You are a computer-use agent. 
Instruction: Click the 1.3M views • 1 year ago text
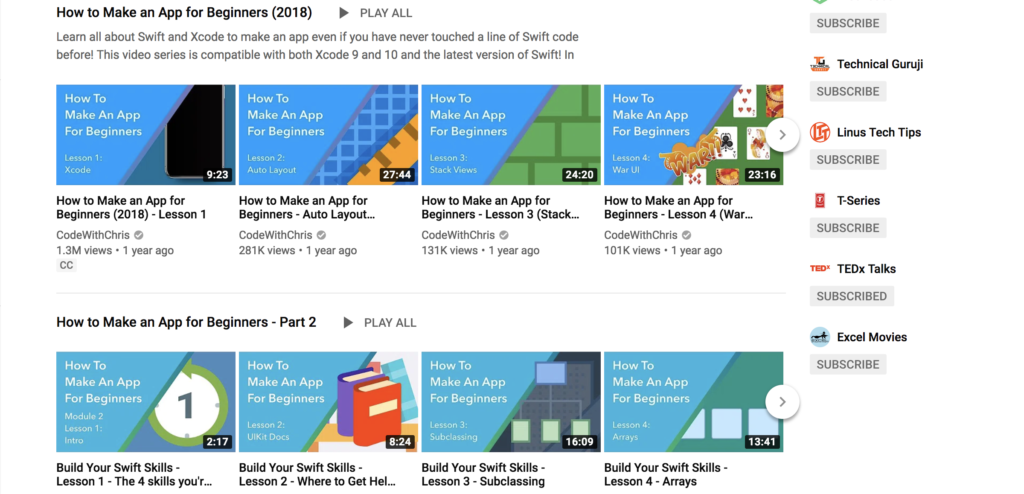coord(115,250)
